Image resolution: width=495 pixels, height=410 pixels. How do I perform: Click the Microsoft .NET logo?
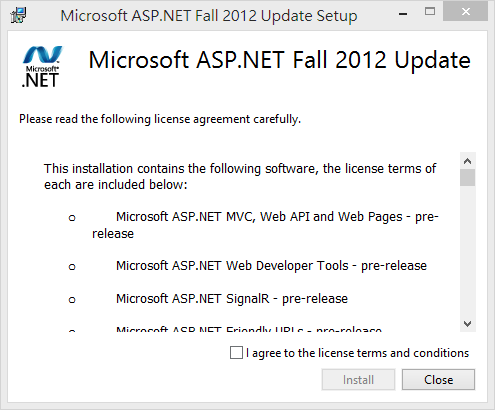(x=42, y=67)
